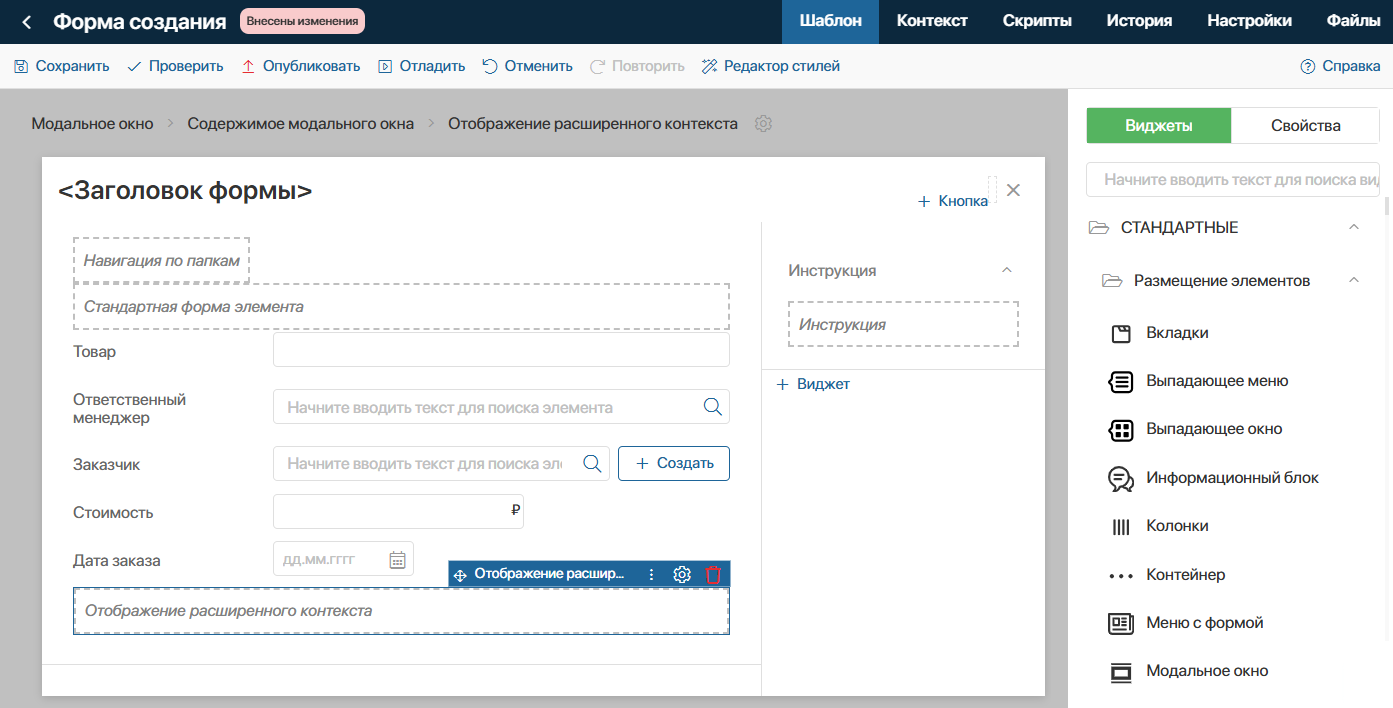Select the Модальное окно widget icon
The image size is (1393, 708).
1121,672
